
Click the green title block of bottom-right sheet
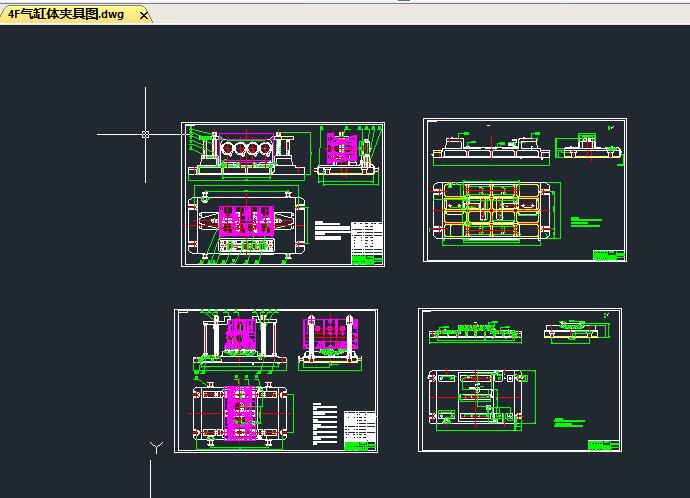tap(603, 445)
